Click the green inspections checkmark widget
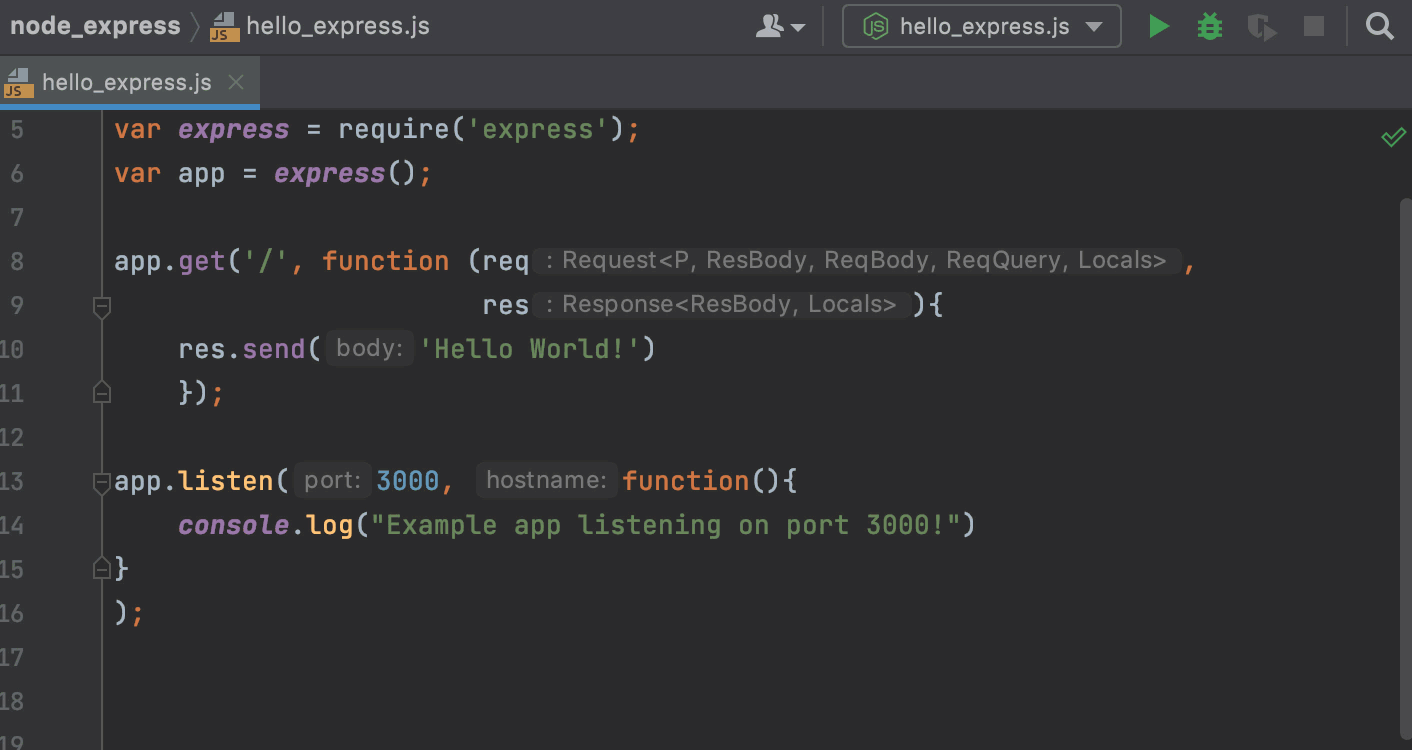Image resolution: width=1412 pixels, height=750 pixels. (1394, 137)
